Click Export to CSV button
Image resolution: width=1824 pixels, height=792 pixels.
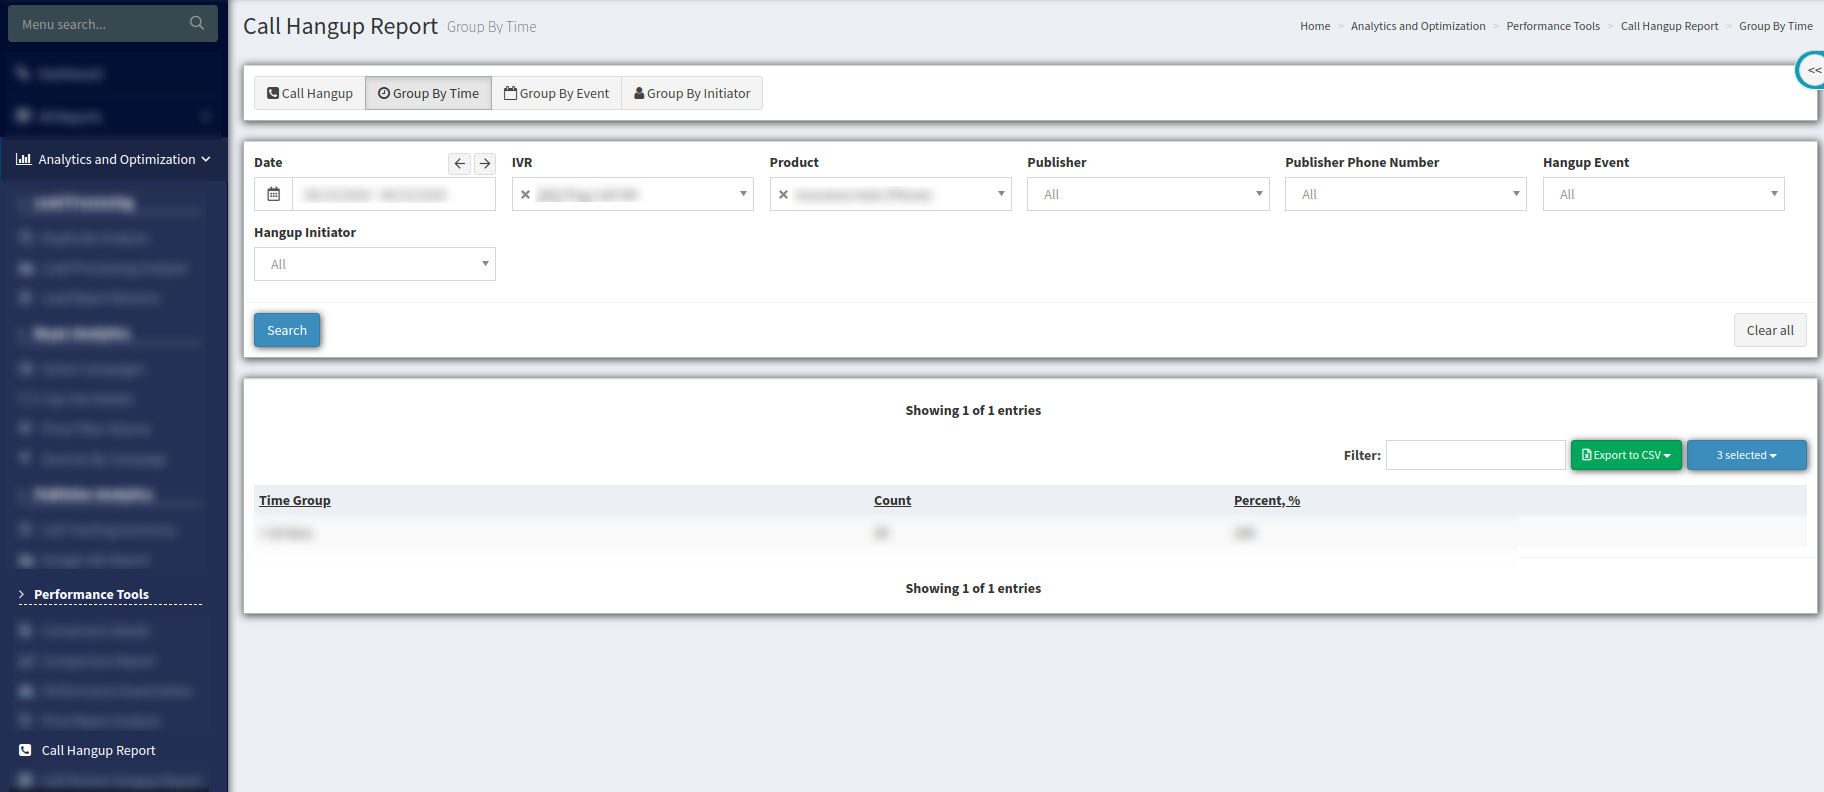(1626, 455)
